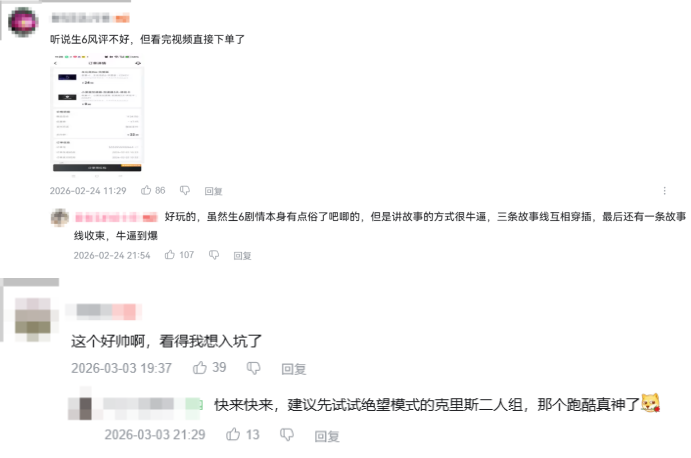This screenshot has width=691, height=458.
Task: Reply to the 好玩的 story-line comment
Action: tap(242, 256)
